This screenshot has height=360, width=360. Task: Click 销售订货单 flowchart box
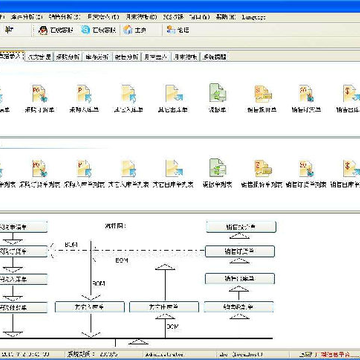tap(240, 251)
